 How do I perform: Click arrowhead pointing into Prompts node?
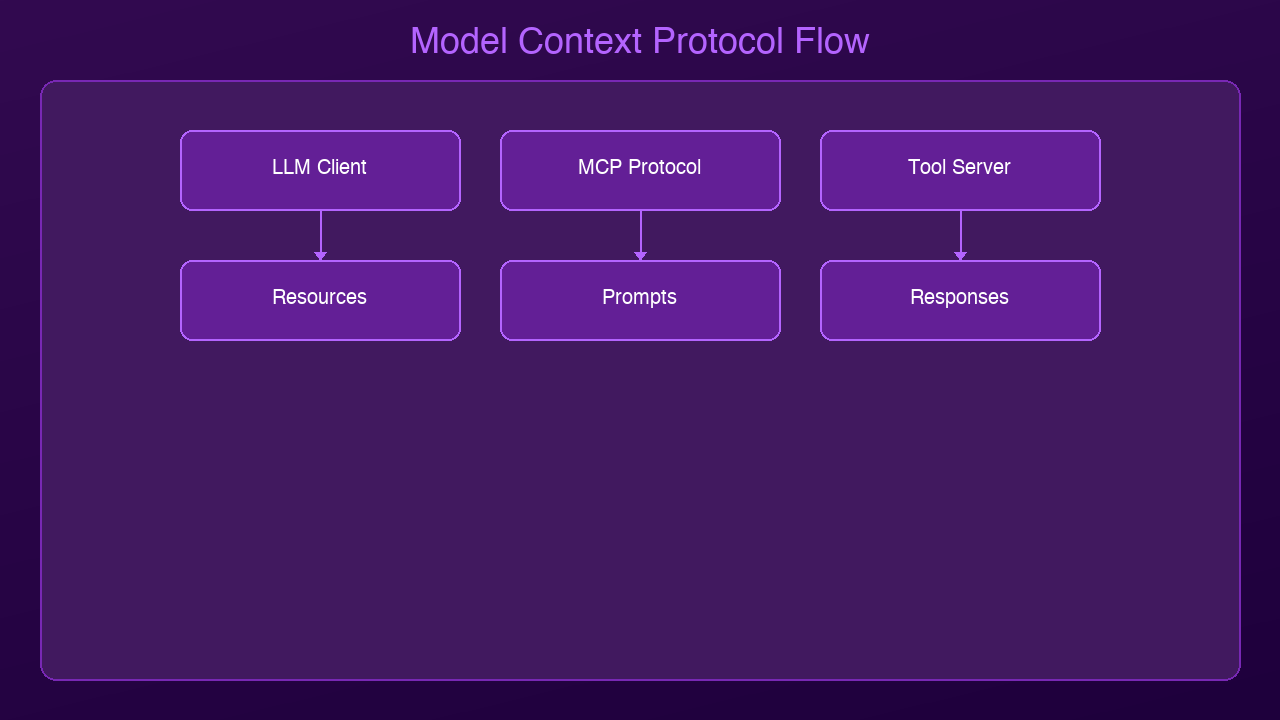point(640,256)
